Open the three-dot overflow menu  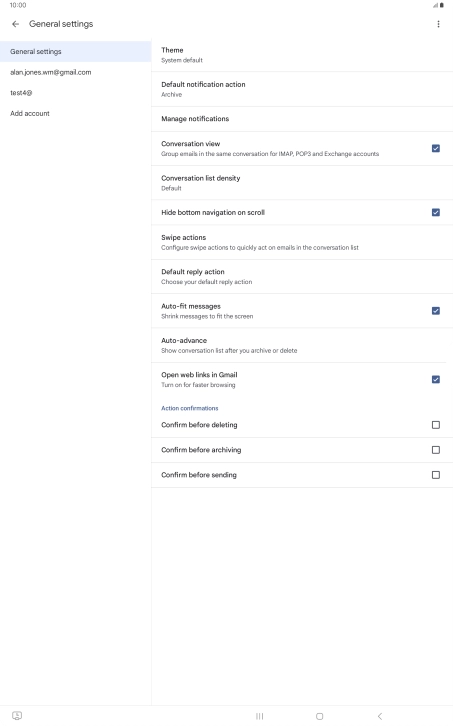(438, 24)
